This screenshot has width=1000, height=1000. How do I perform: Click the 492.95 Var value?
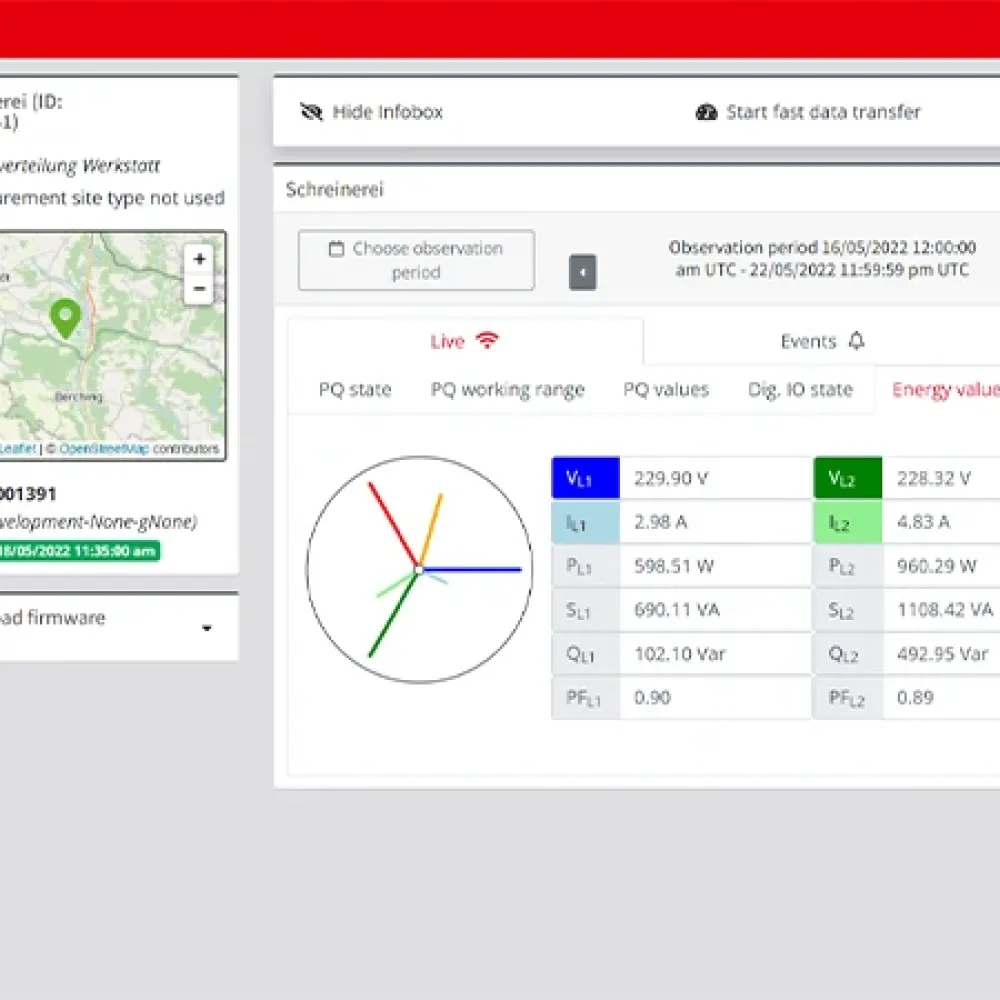coord(943,654)
